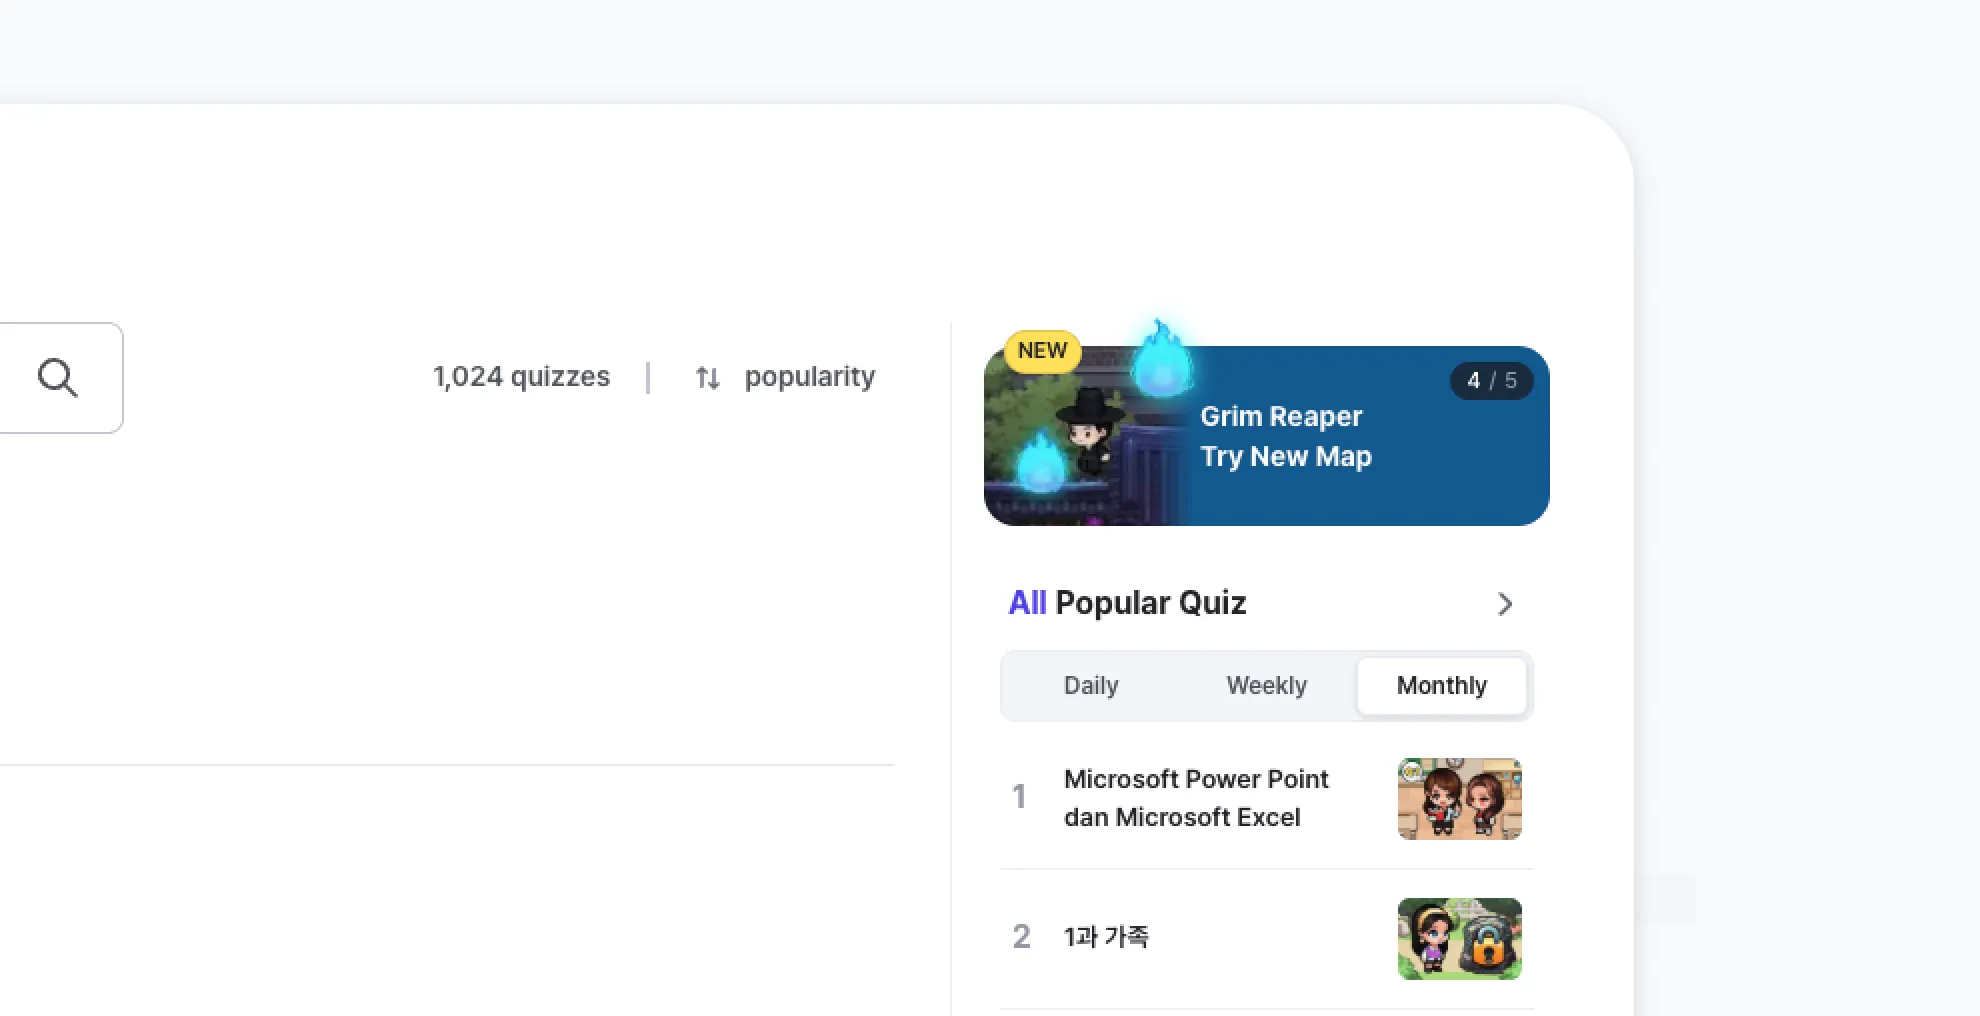This screenshot has height=1016, width=1980.
Task: Select the Monthly tab
Action: tap(1441, 686)
